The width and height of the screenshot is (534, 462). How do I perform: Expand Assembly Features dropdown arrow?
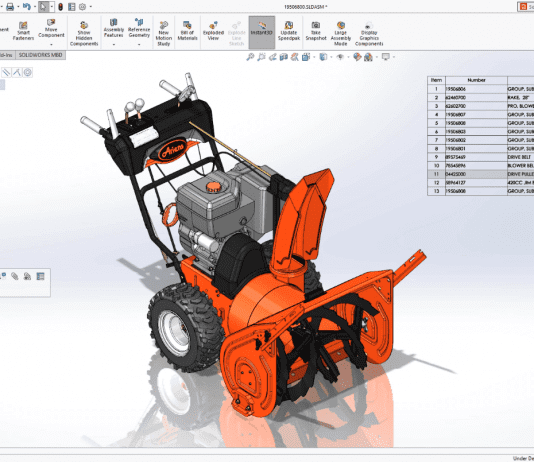(113, 45)
